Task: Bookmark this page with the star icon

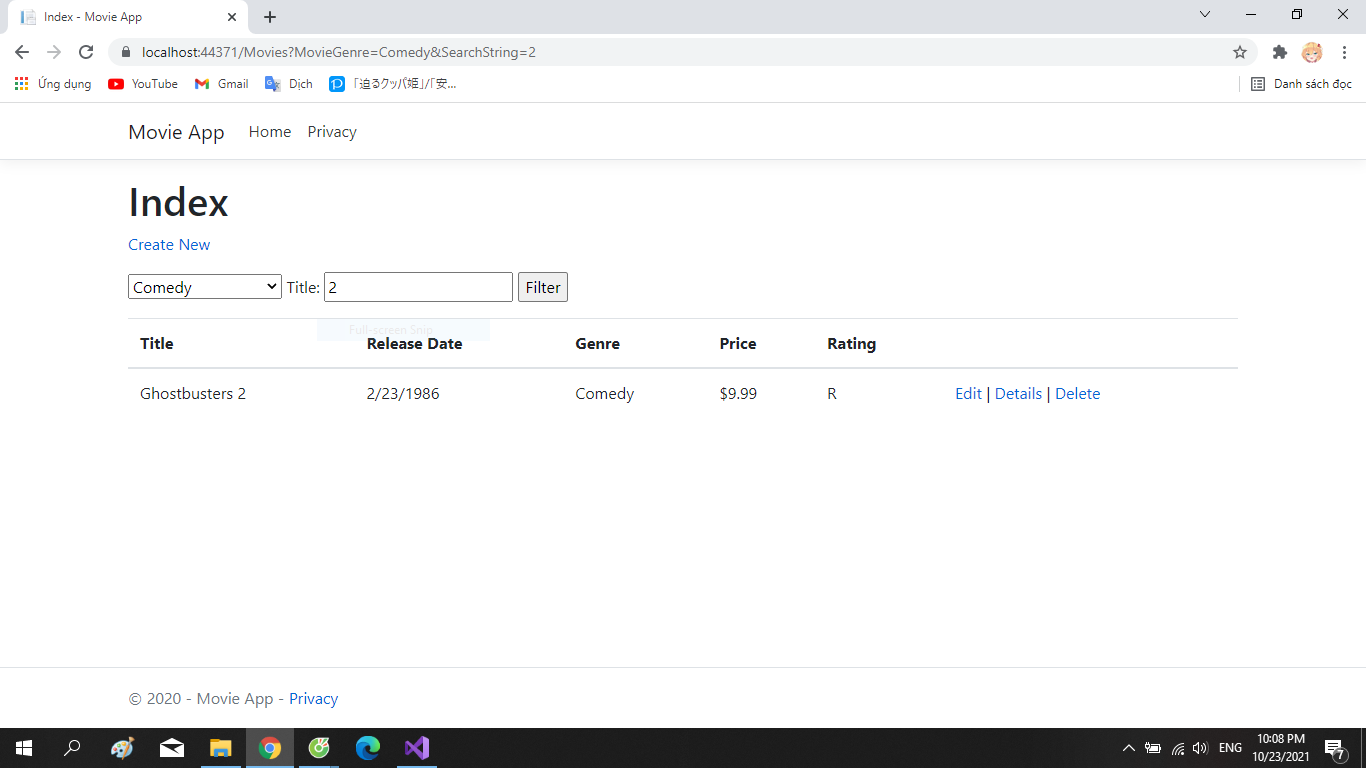Action: (x=1240, y=52)
